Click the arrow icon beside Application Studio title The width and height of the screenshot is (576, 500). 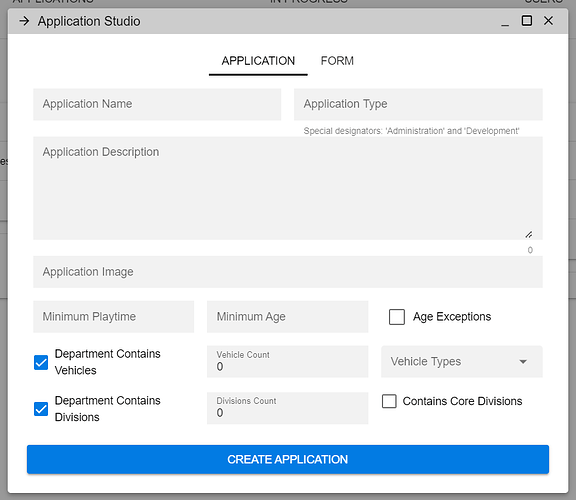click(x=24, y=21)
